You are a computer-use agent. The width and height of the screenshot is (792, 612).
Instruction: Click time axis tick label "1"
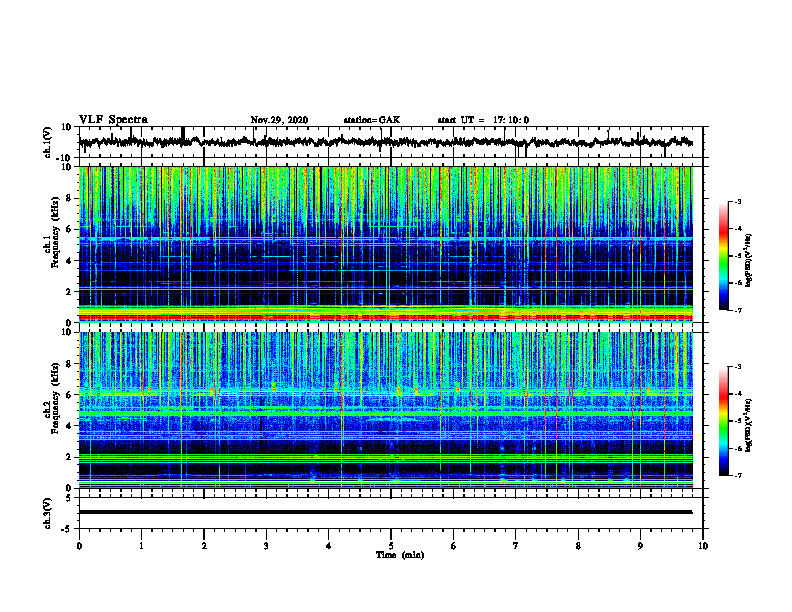click(141, 546)
